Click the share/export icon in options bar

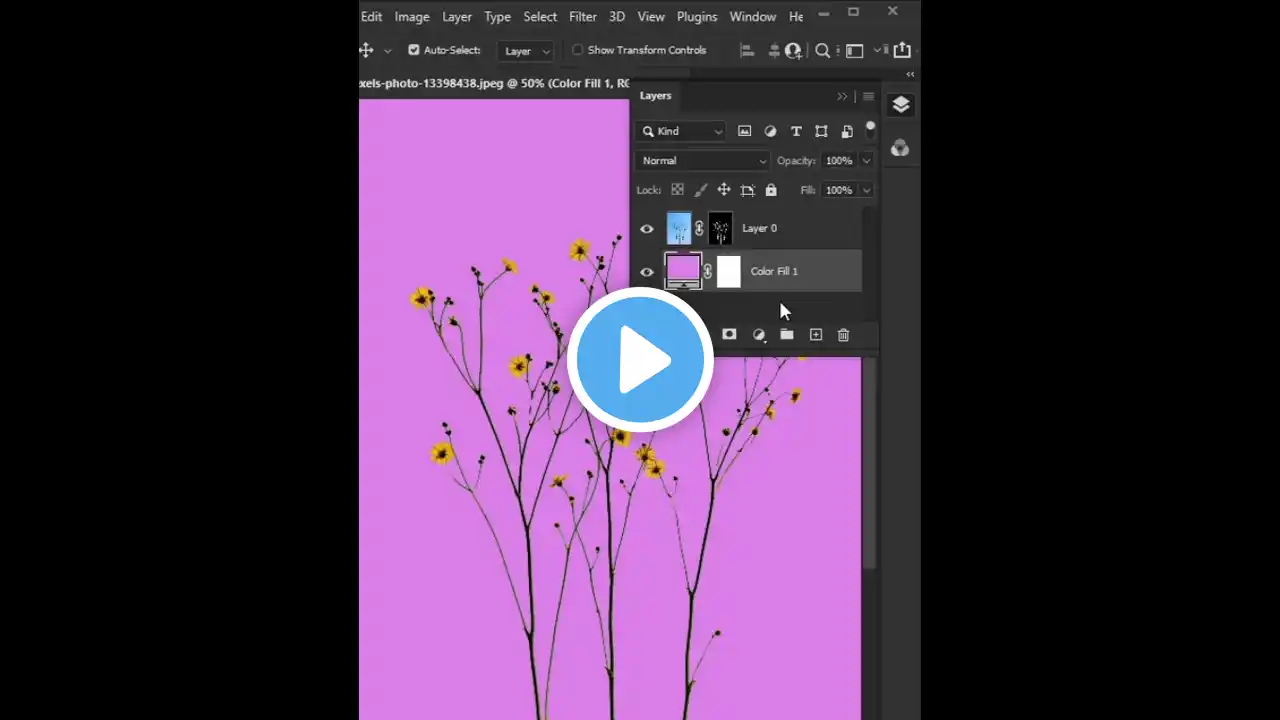point(902,50)
